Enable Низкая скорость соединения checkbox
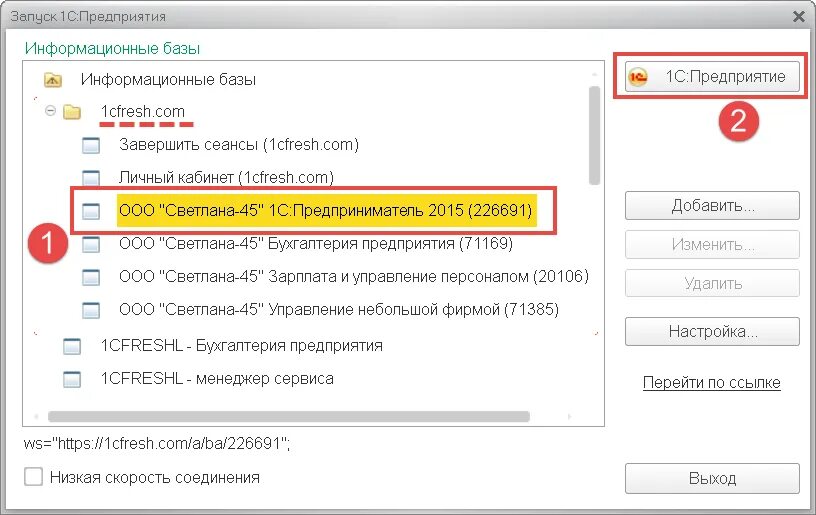Image resolution: width=816 pixels, height=515 pixels. [x=33, y=477]
